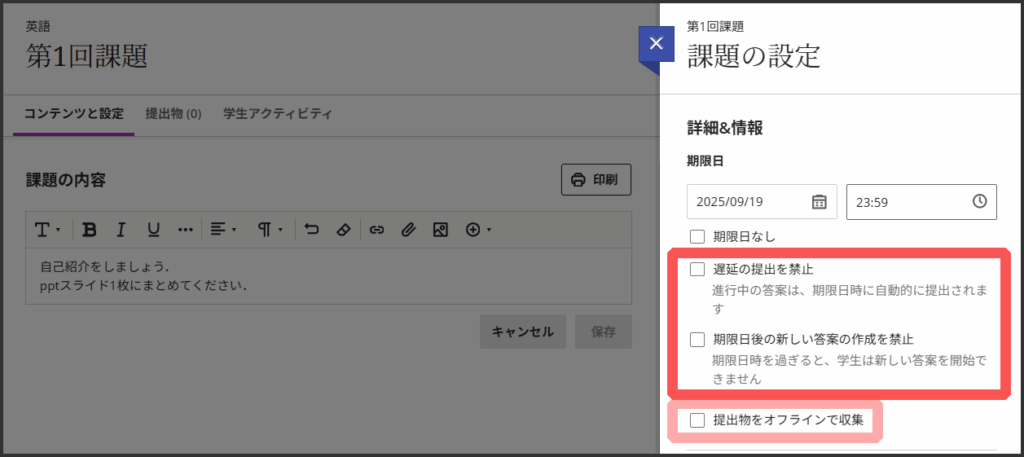1024x457 pixels.
Task: Attach a file with paperclip icon
Action: coord(407,230)
